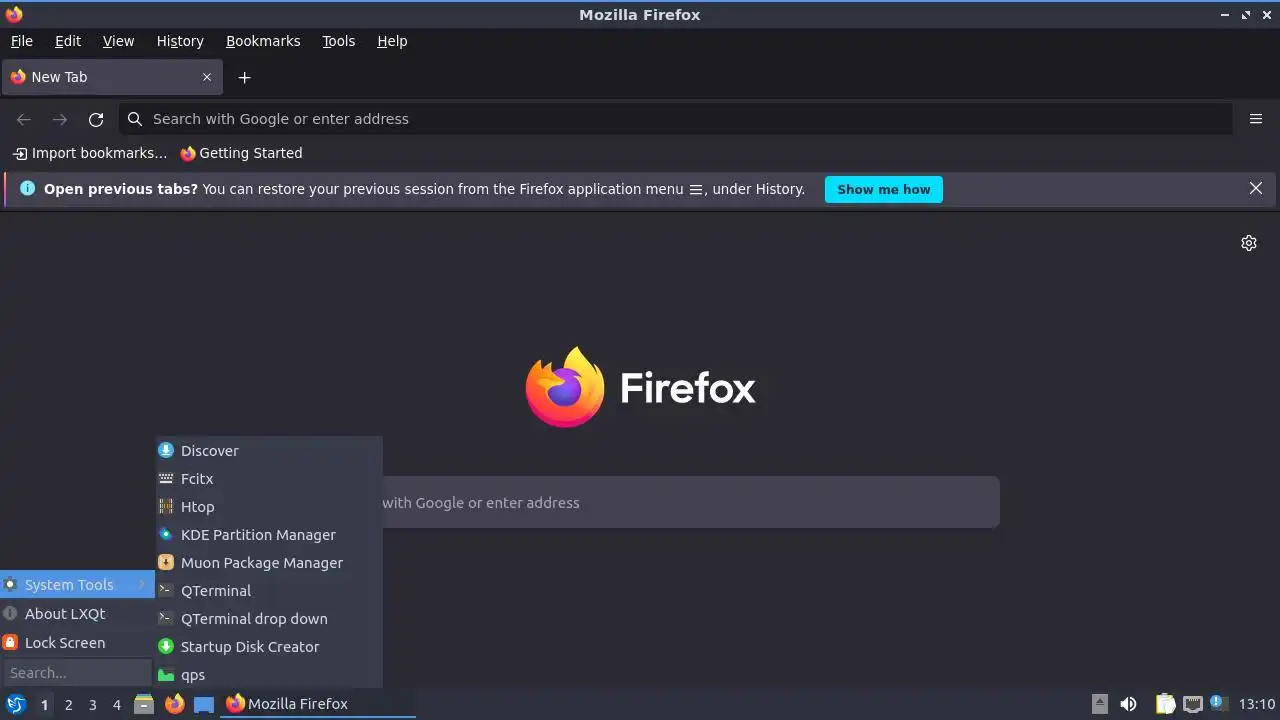Open the History menu
Screen dimensions: 1280x720
pos(180,41)
